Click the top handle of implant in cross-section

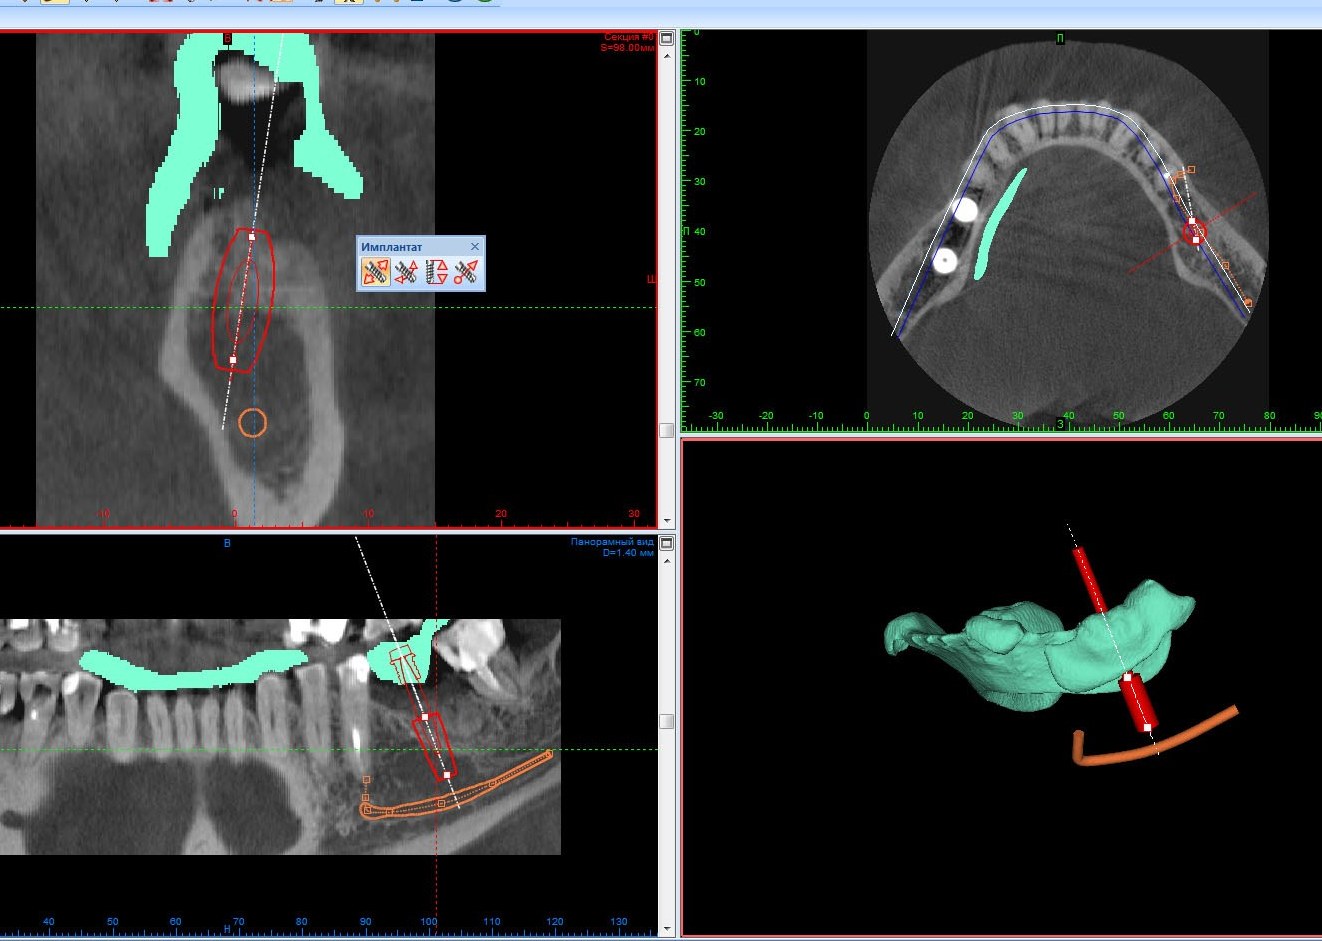click(x=252, y=237)
